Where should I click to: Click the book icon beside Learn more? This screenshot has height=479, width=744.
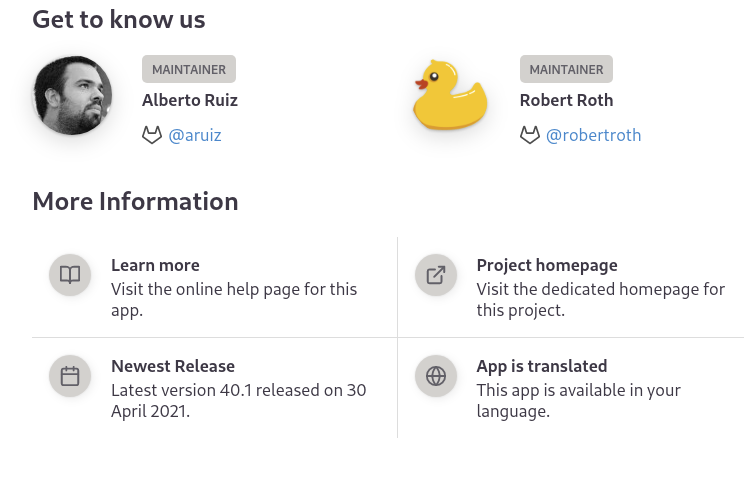pyautogui.click(x=70, y=275)
